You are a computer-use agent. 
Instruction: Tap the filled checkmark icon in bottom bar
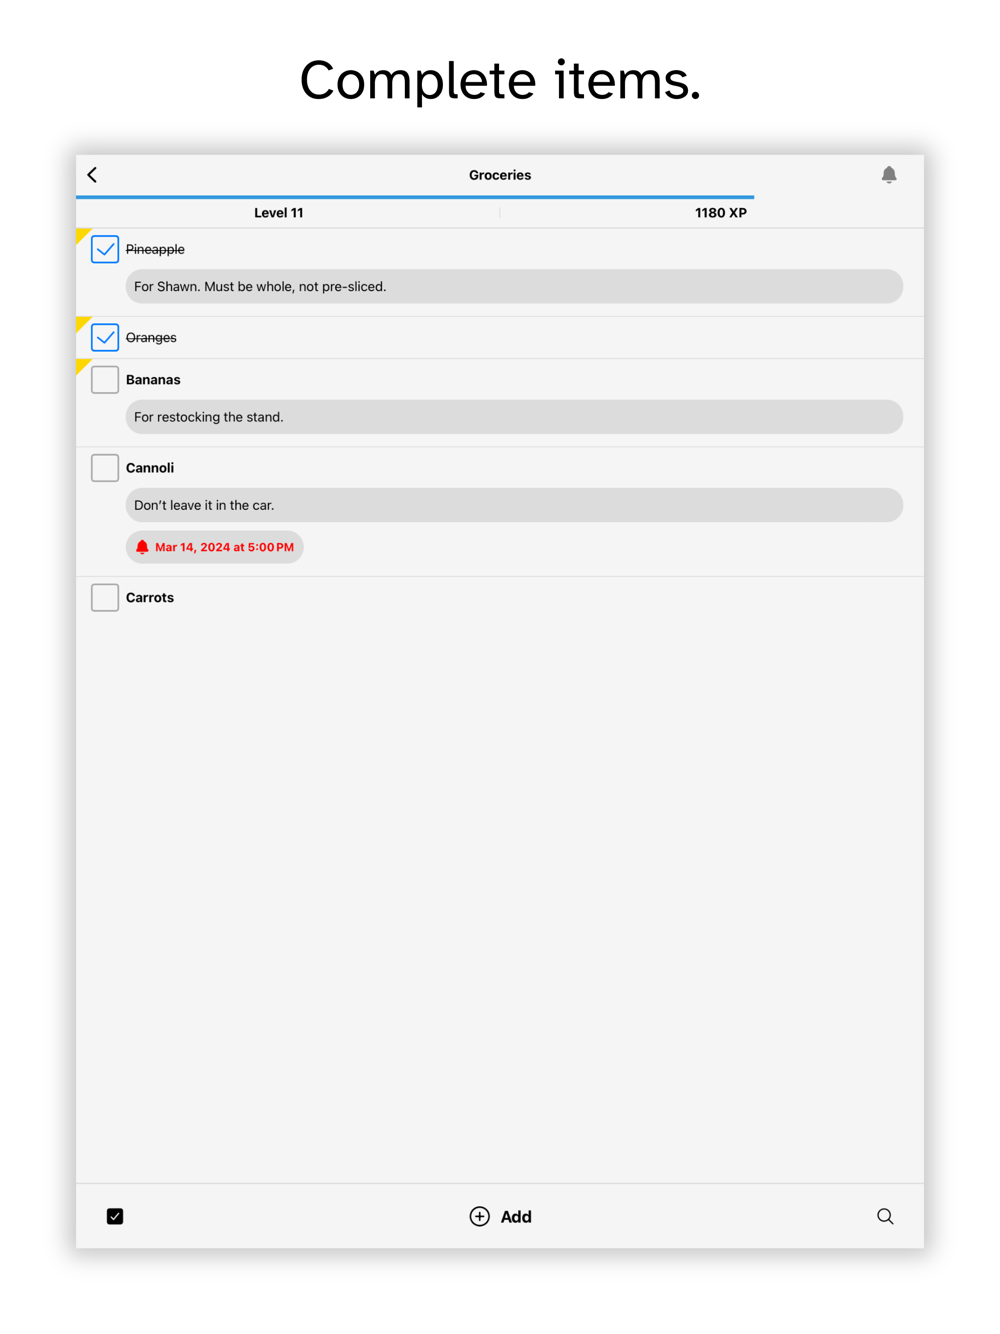115,1216
